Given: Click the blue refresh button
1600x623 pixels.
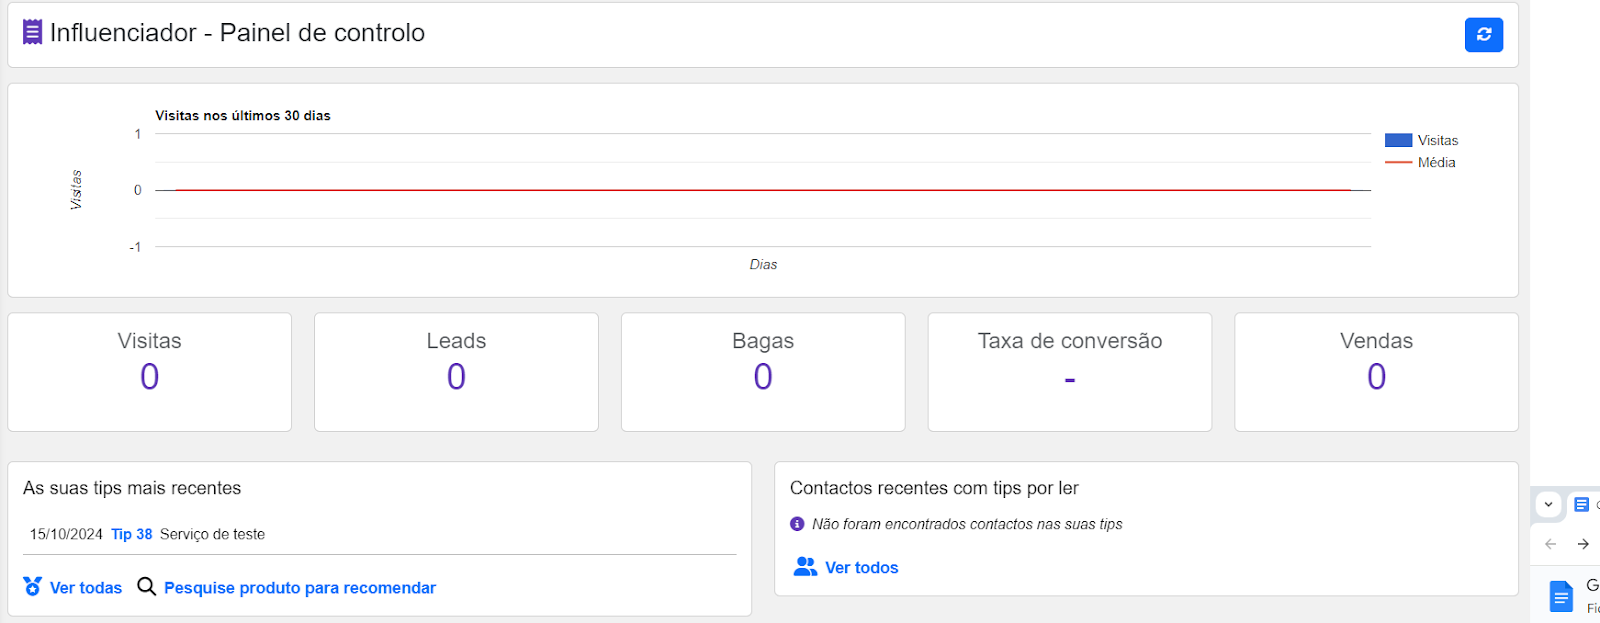Looking at the screenshot, I should coord(1484,35).
